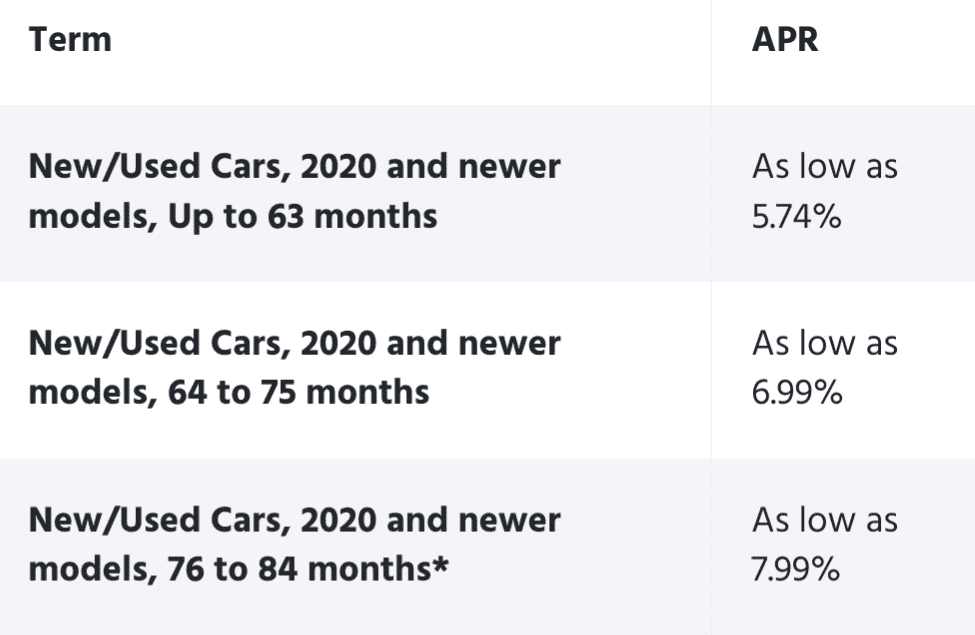Viewport: 975px width, 635px height.
Task: Select the 5.74% rate value
Action: tap(796, 217)
